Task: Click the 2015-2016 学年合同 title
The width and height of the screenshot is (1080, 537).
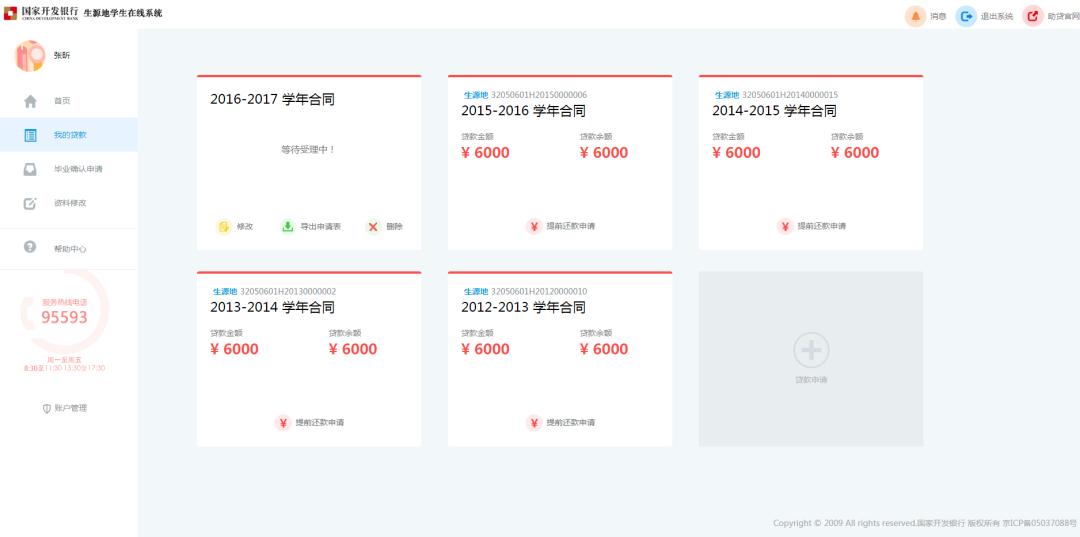Action: coord(523,111)
